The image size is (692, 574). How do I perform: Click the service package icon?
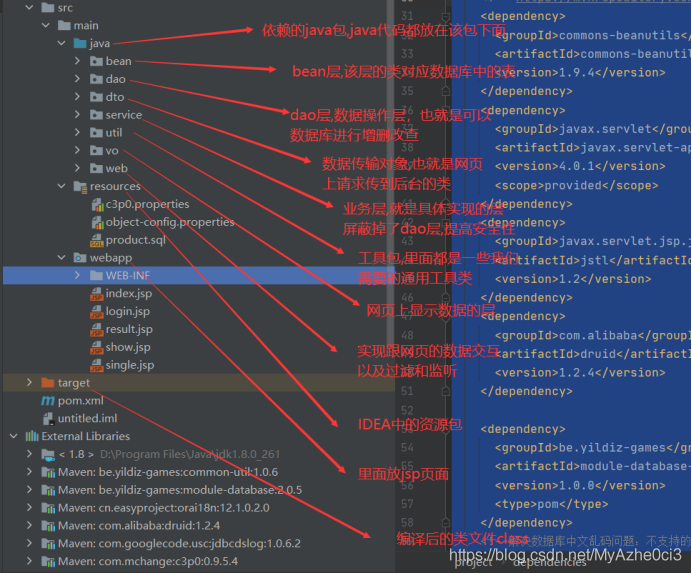point(96,115)
